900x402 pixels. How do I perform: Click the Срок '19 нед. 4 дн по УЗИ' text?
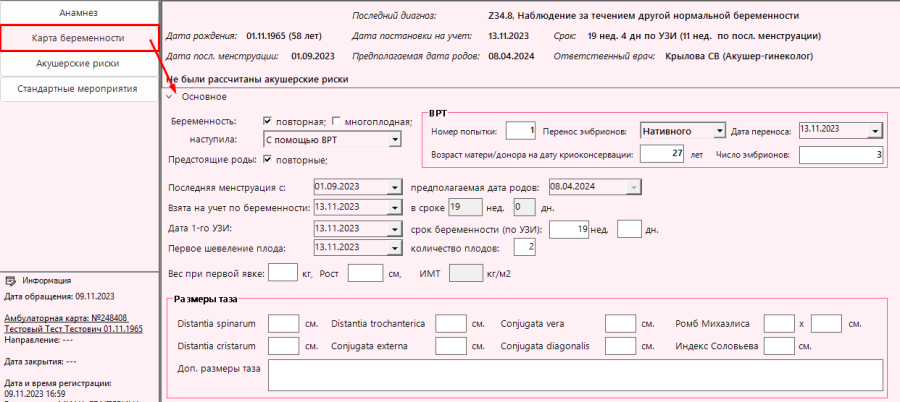click(704, 36)
